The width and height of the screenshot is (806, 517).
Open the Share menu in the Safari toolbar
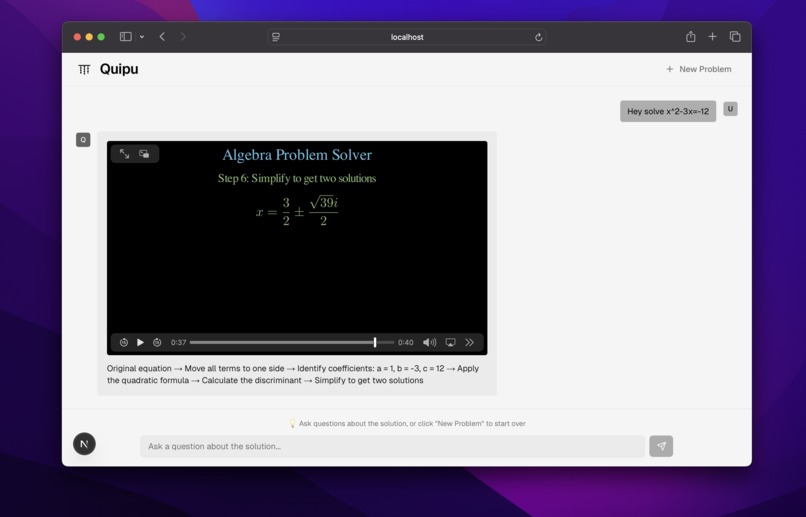(690, 36)
